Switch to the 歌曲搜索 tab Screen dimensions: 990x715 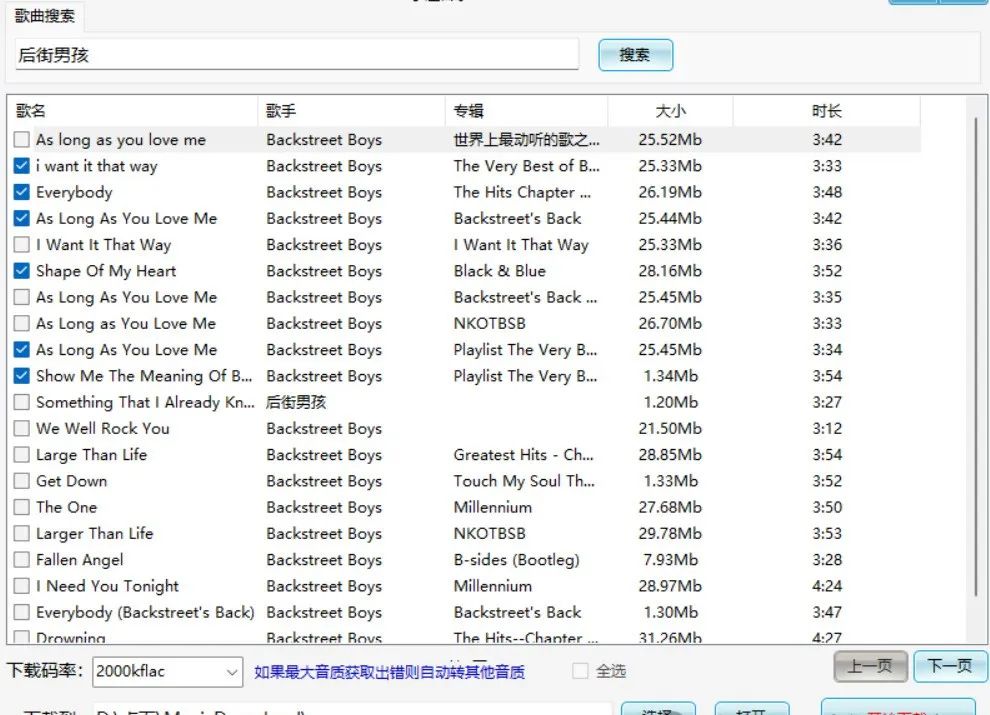(x=44, y=16)
